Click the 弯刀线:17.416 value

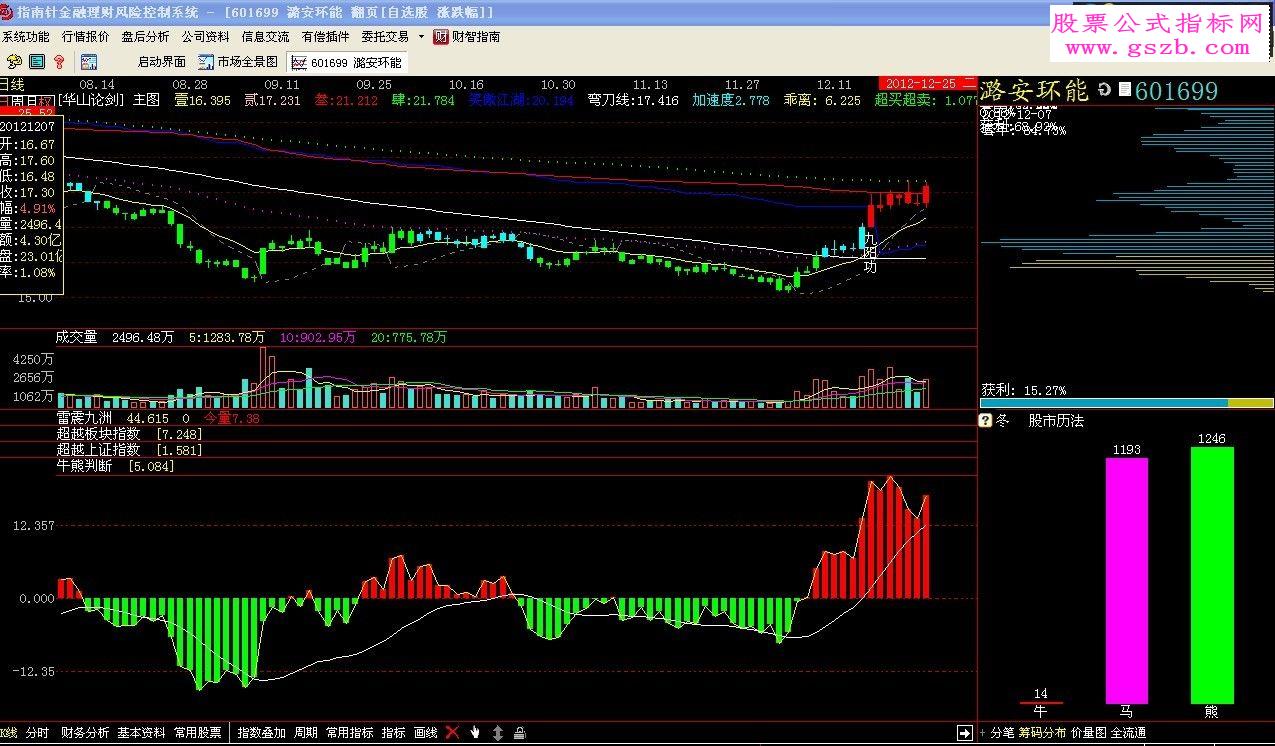tap(633, 100)
